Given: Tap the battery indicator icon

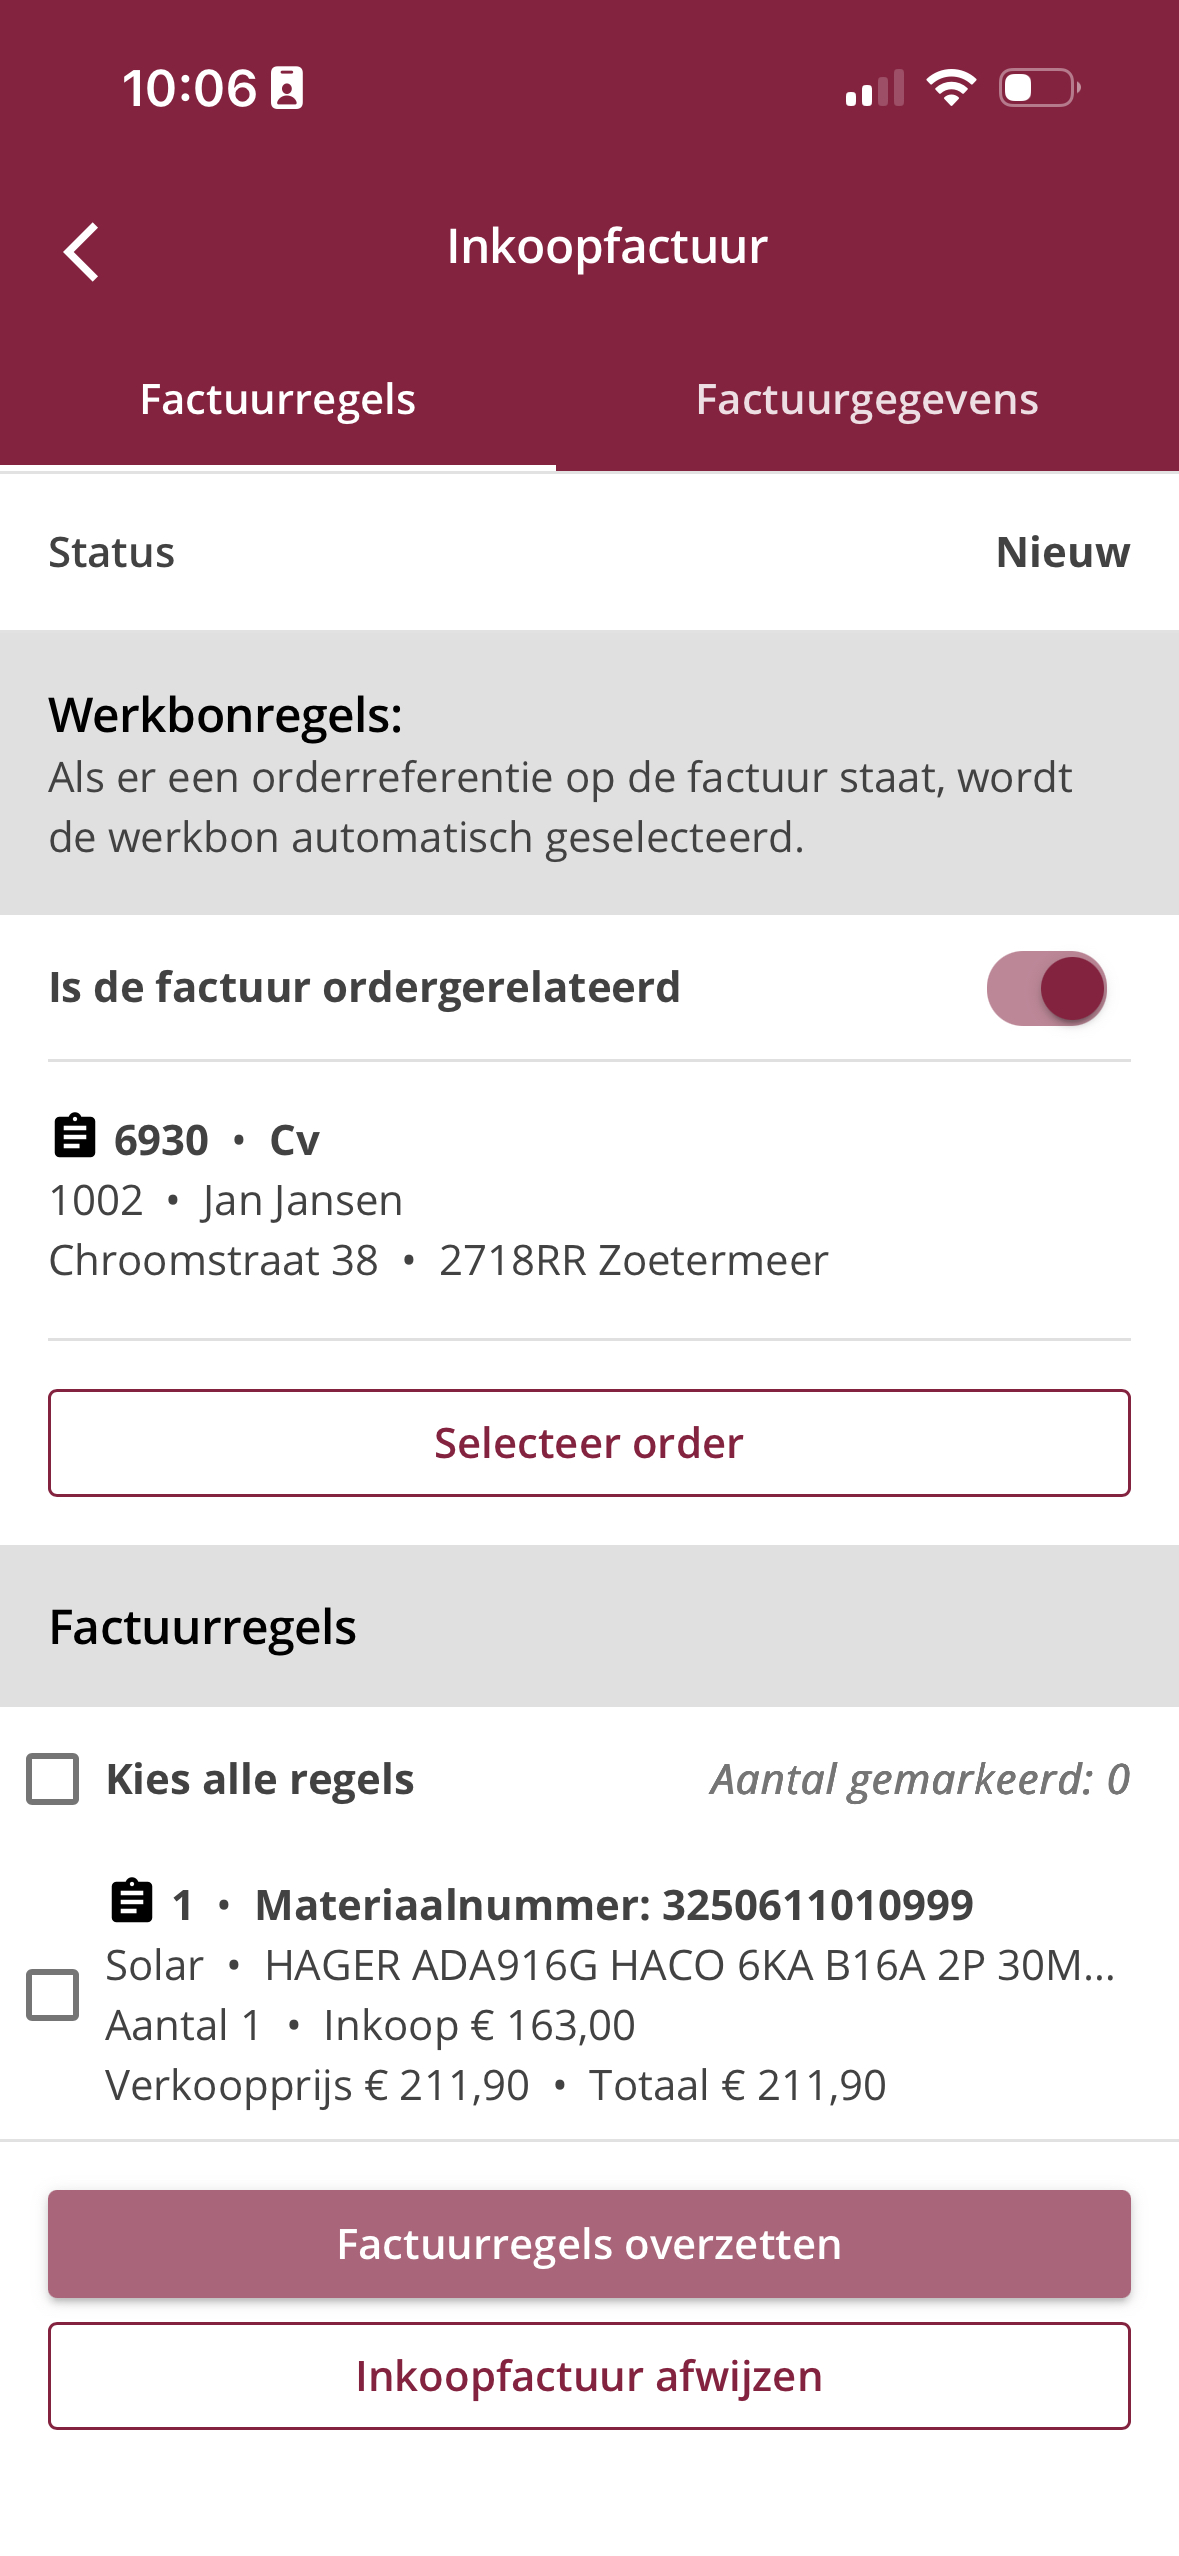Looking at the screenshot, I should (x=1039, y=88).
